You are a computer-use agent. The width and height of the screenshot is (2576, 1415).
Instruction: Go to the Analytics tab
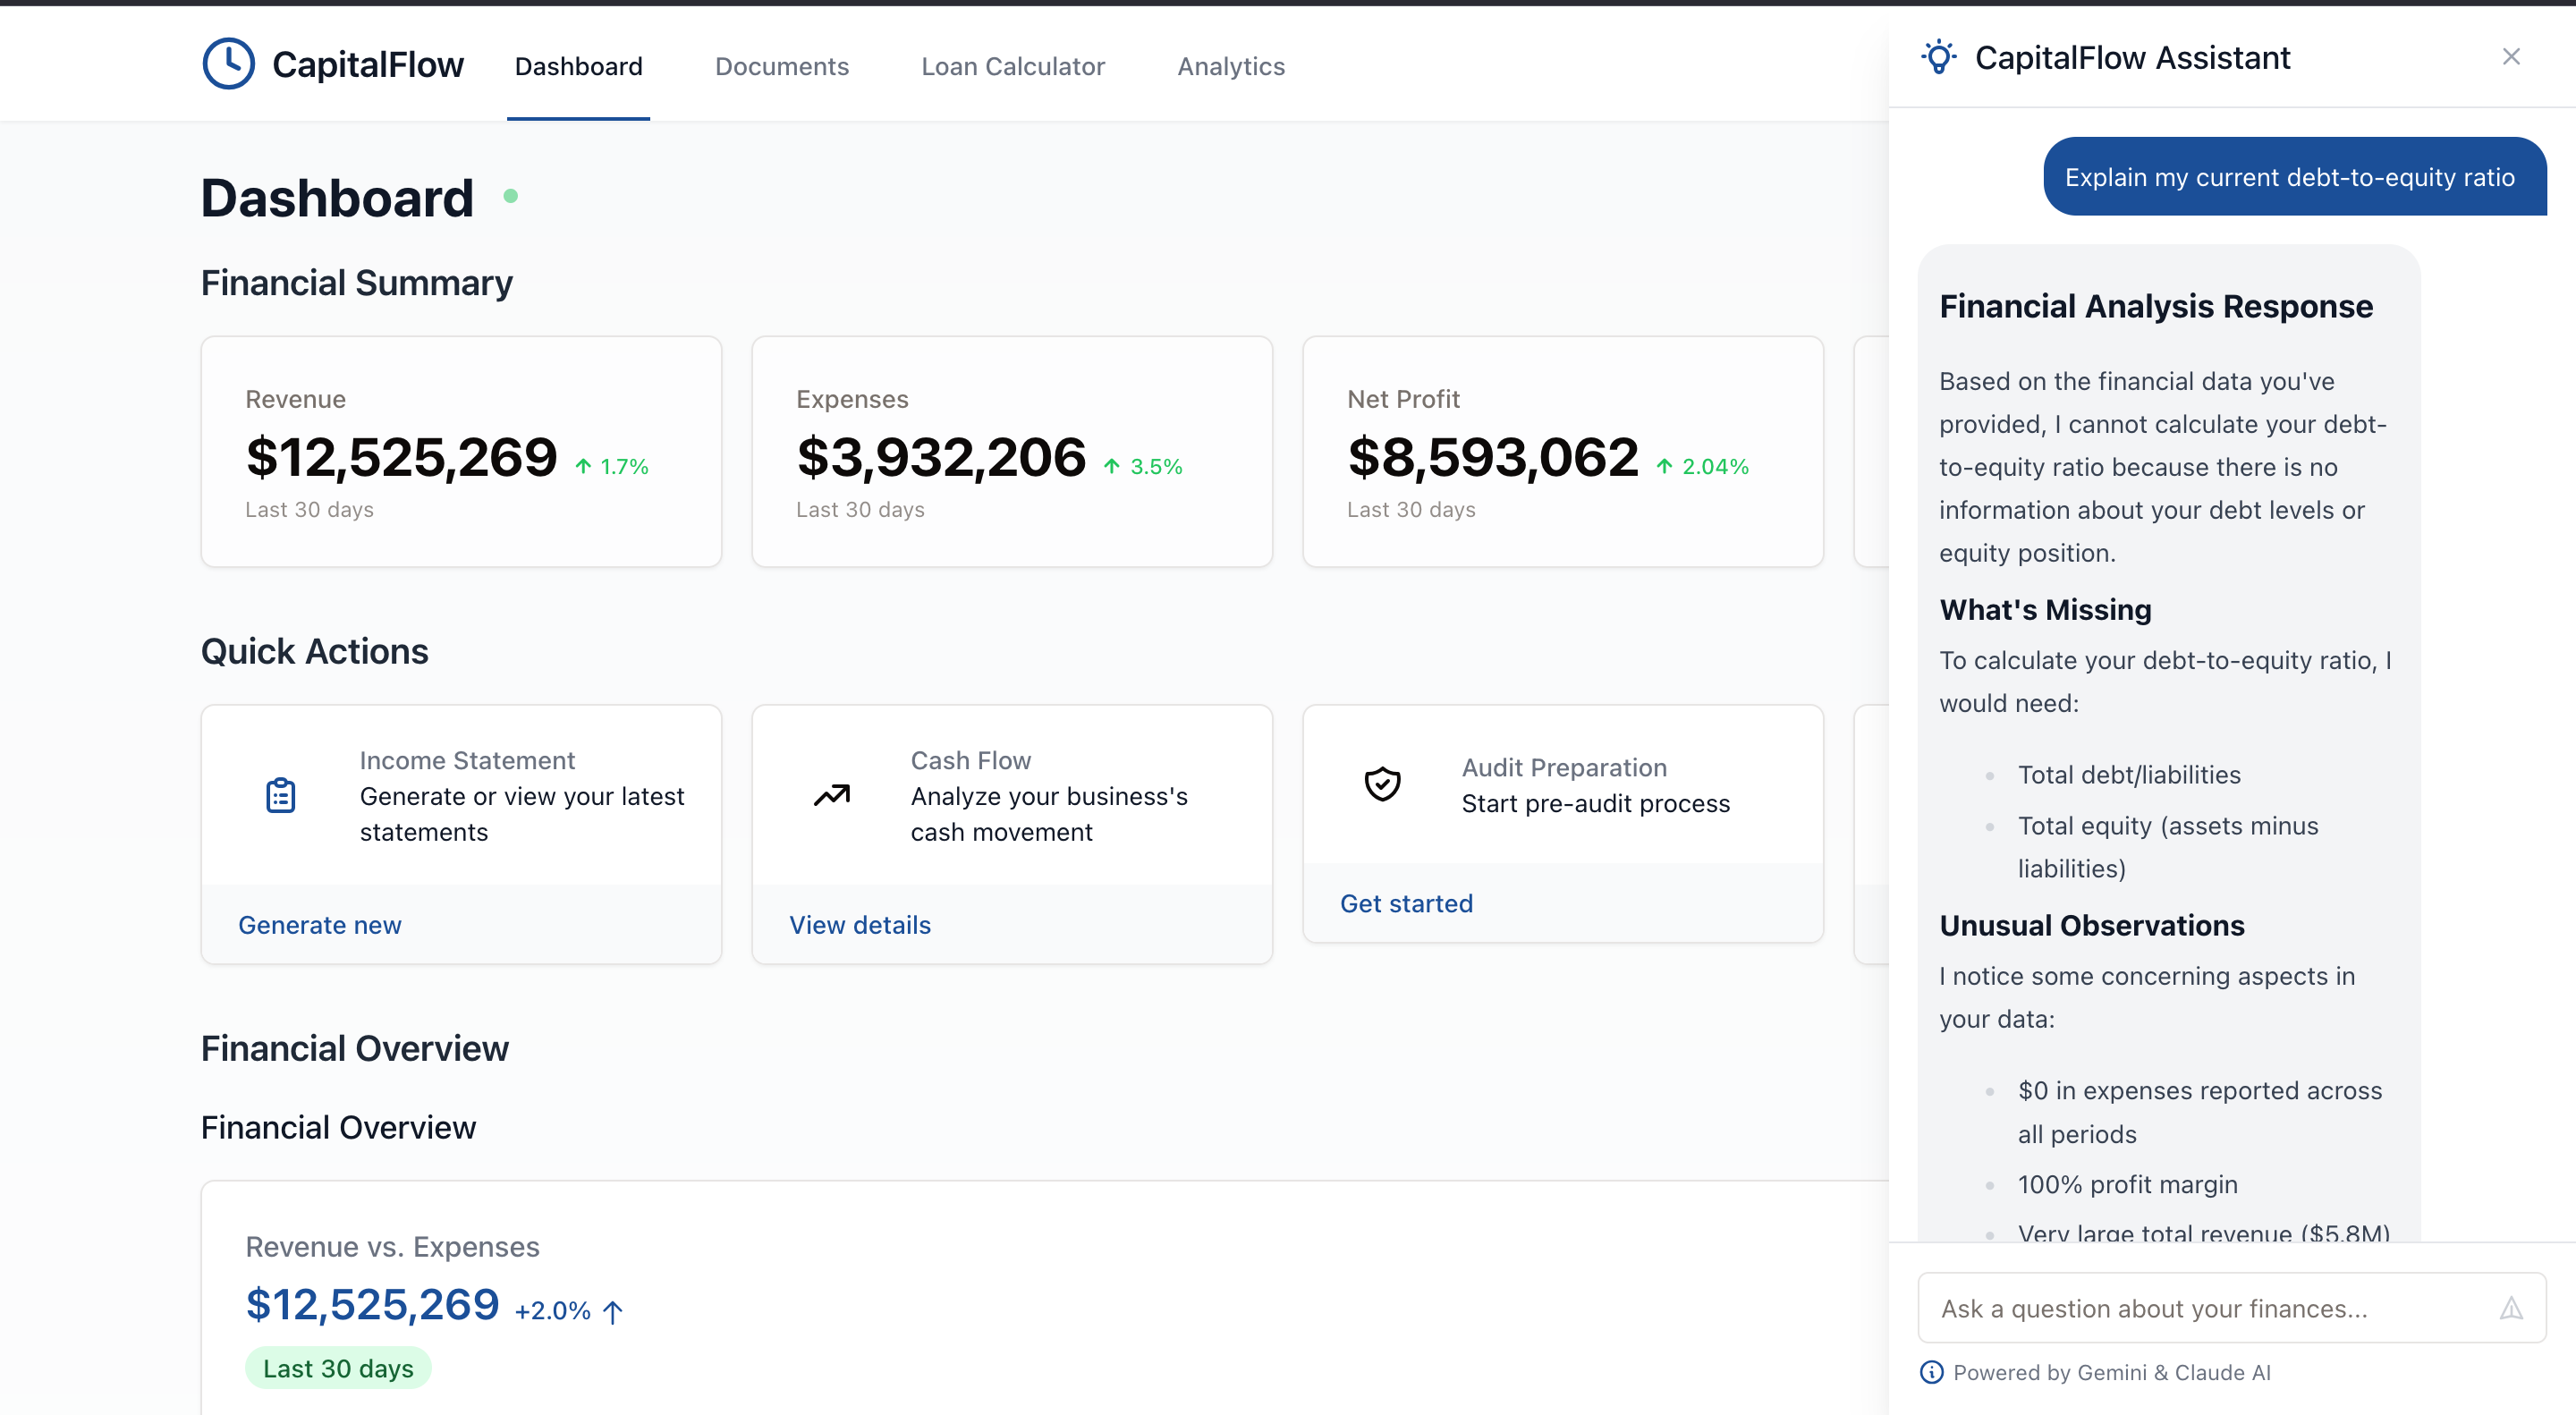1230,66
